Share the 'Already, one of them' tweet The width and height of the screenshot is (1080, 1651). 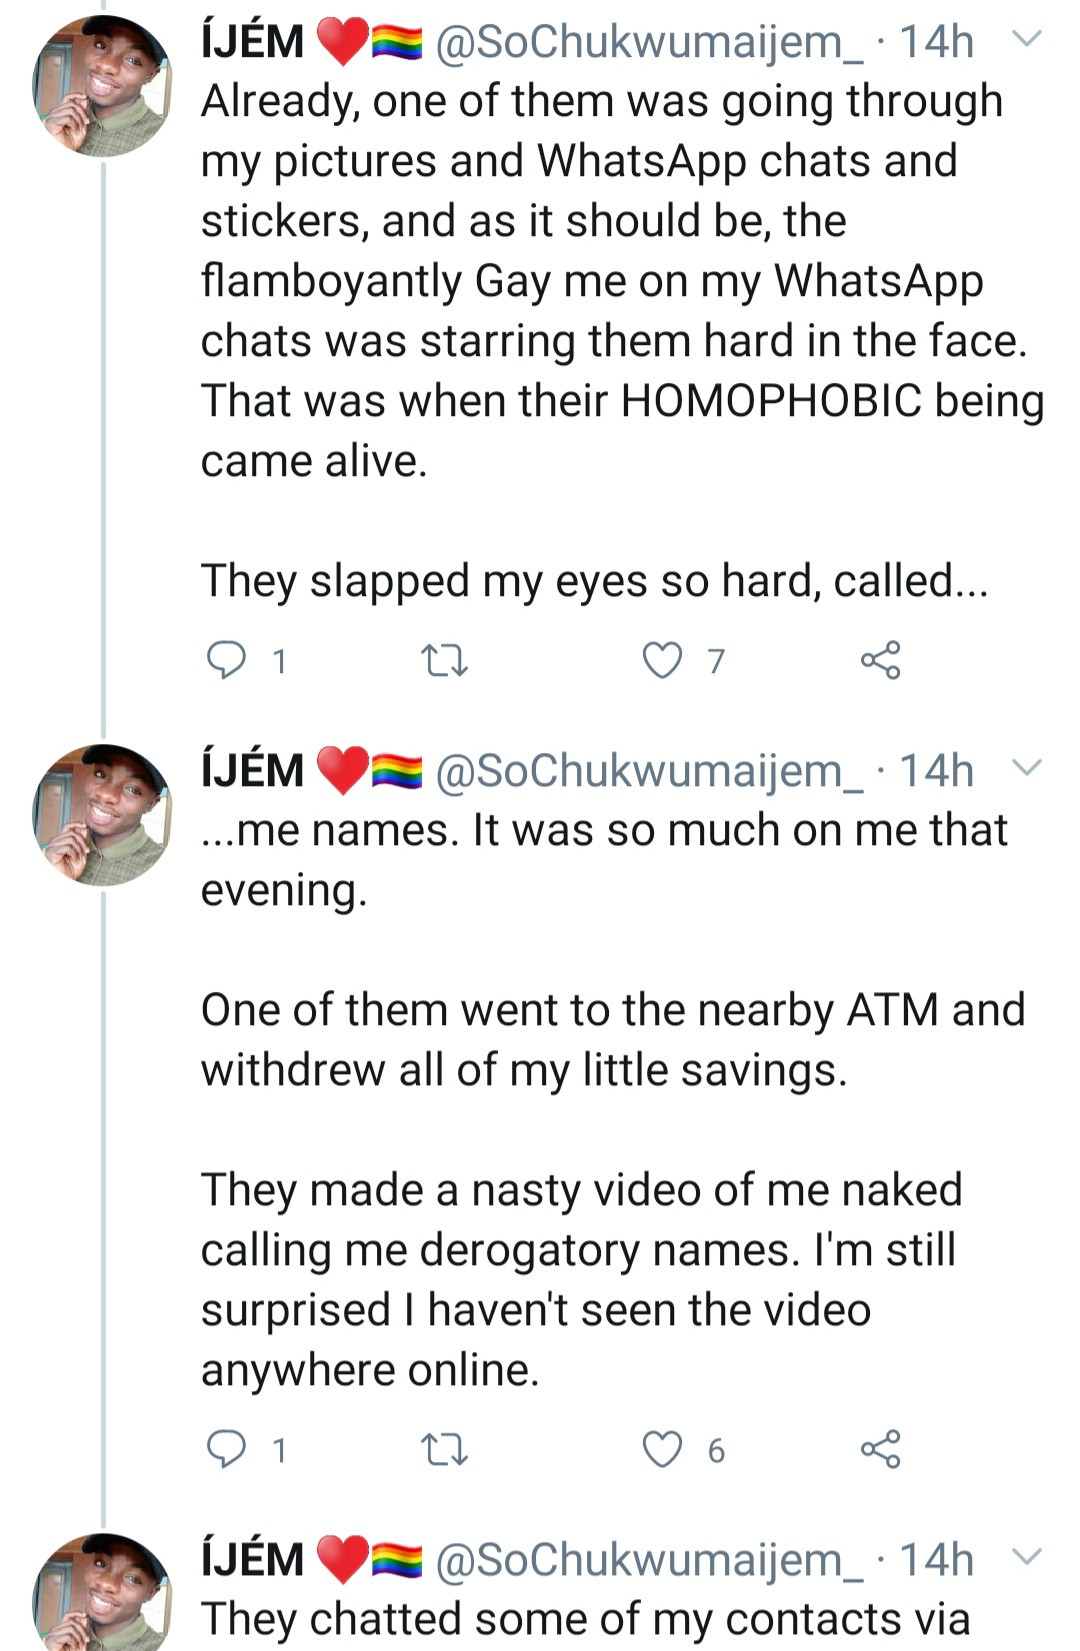click(880, 660)
